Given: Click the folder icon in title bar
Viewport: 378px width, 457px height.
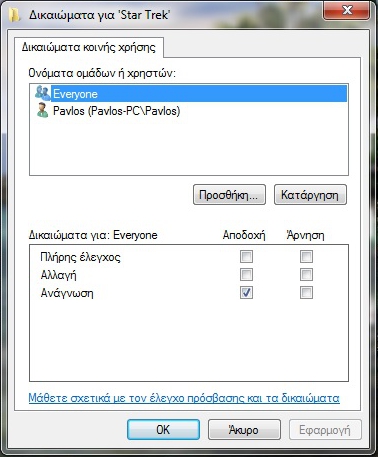Looking at the screenshot, I should (x=15, y=15).
